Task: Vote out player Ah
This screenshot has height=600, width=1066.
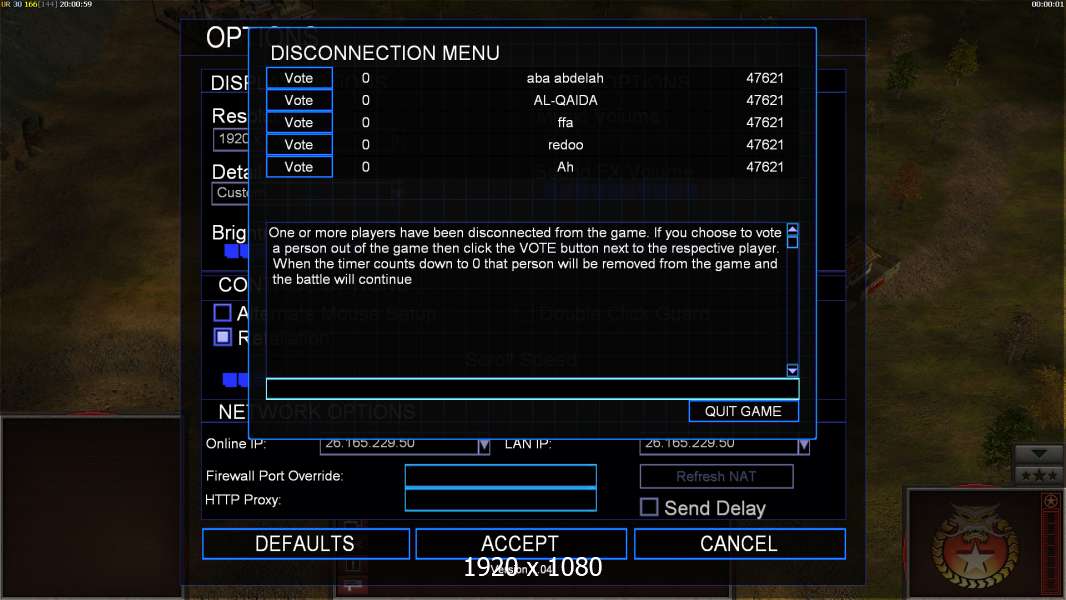Action: point(299,167)
